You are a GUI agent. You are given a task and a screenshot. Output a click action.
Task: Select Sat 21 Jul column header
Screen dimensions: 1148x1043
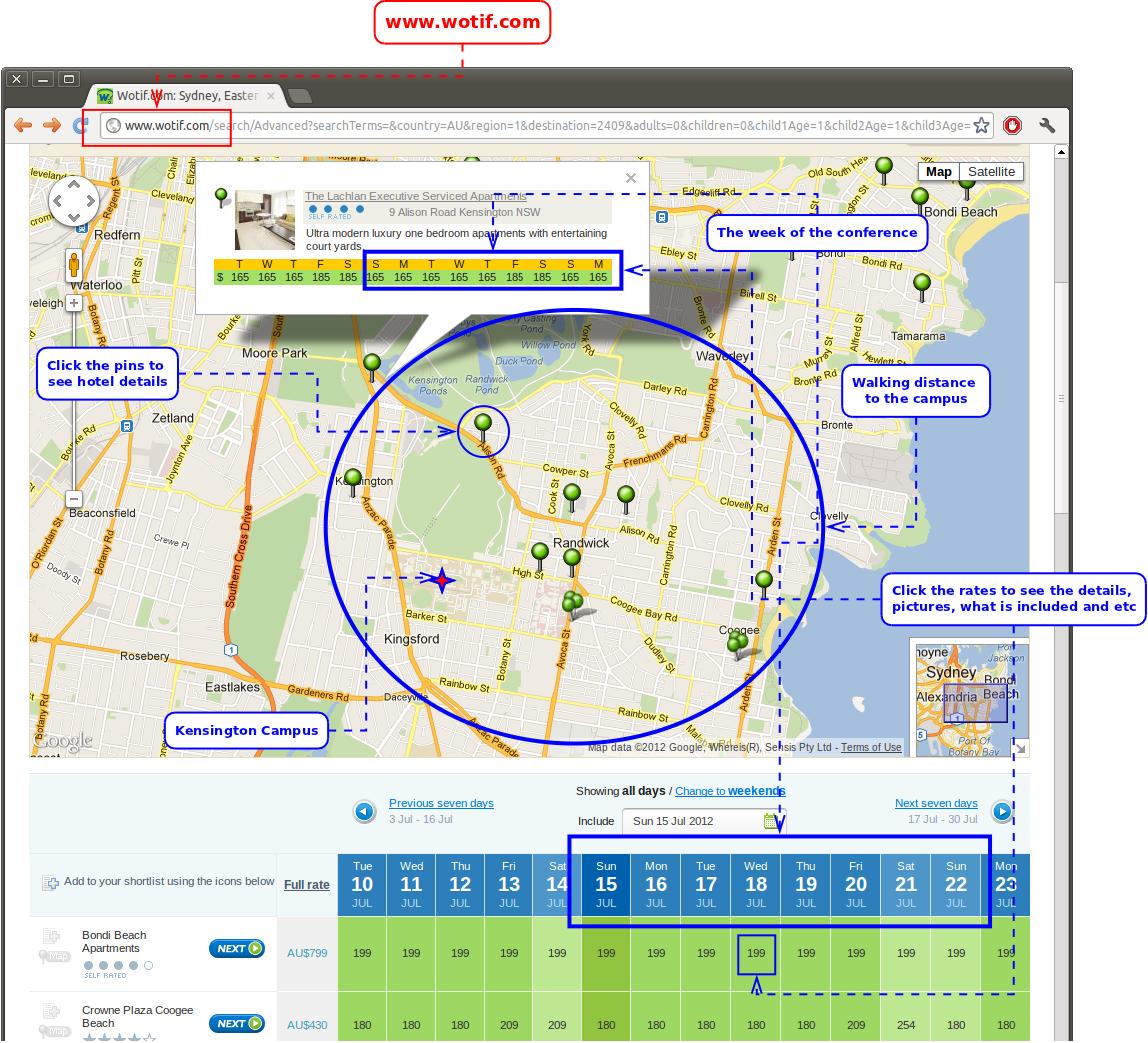[906, 884]
